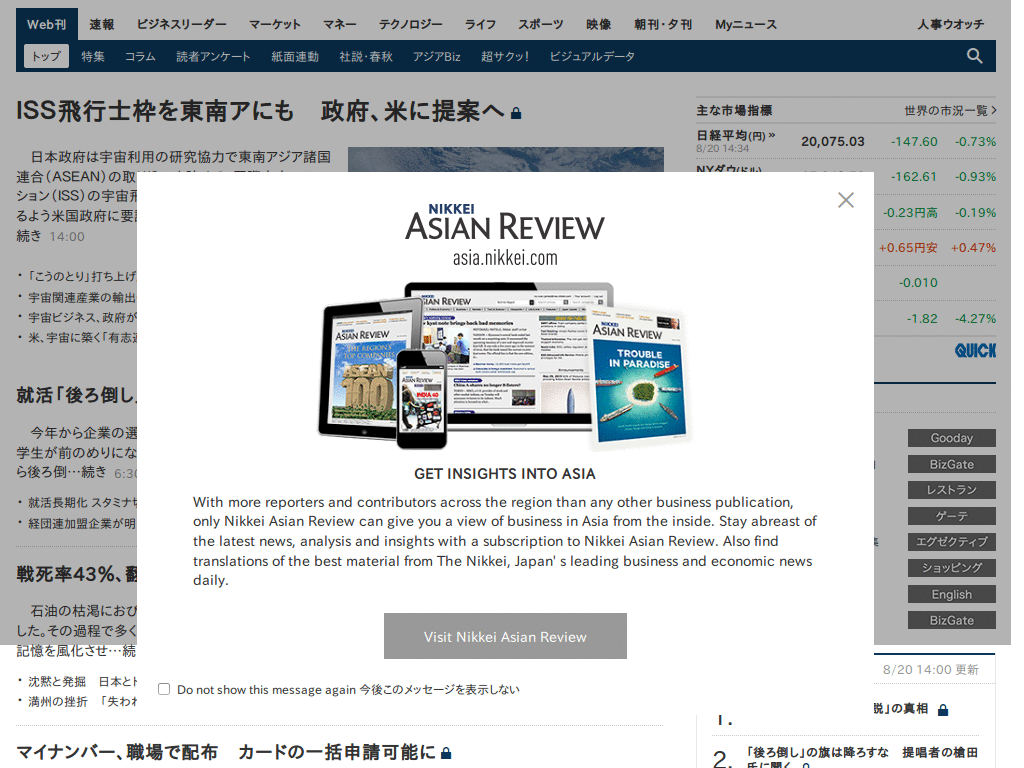Click the ISS satellite photo thumbnail
The width and height of the screenshot is (1024, 768).
[x=505, y=159]
